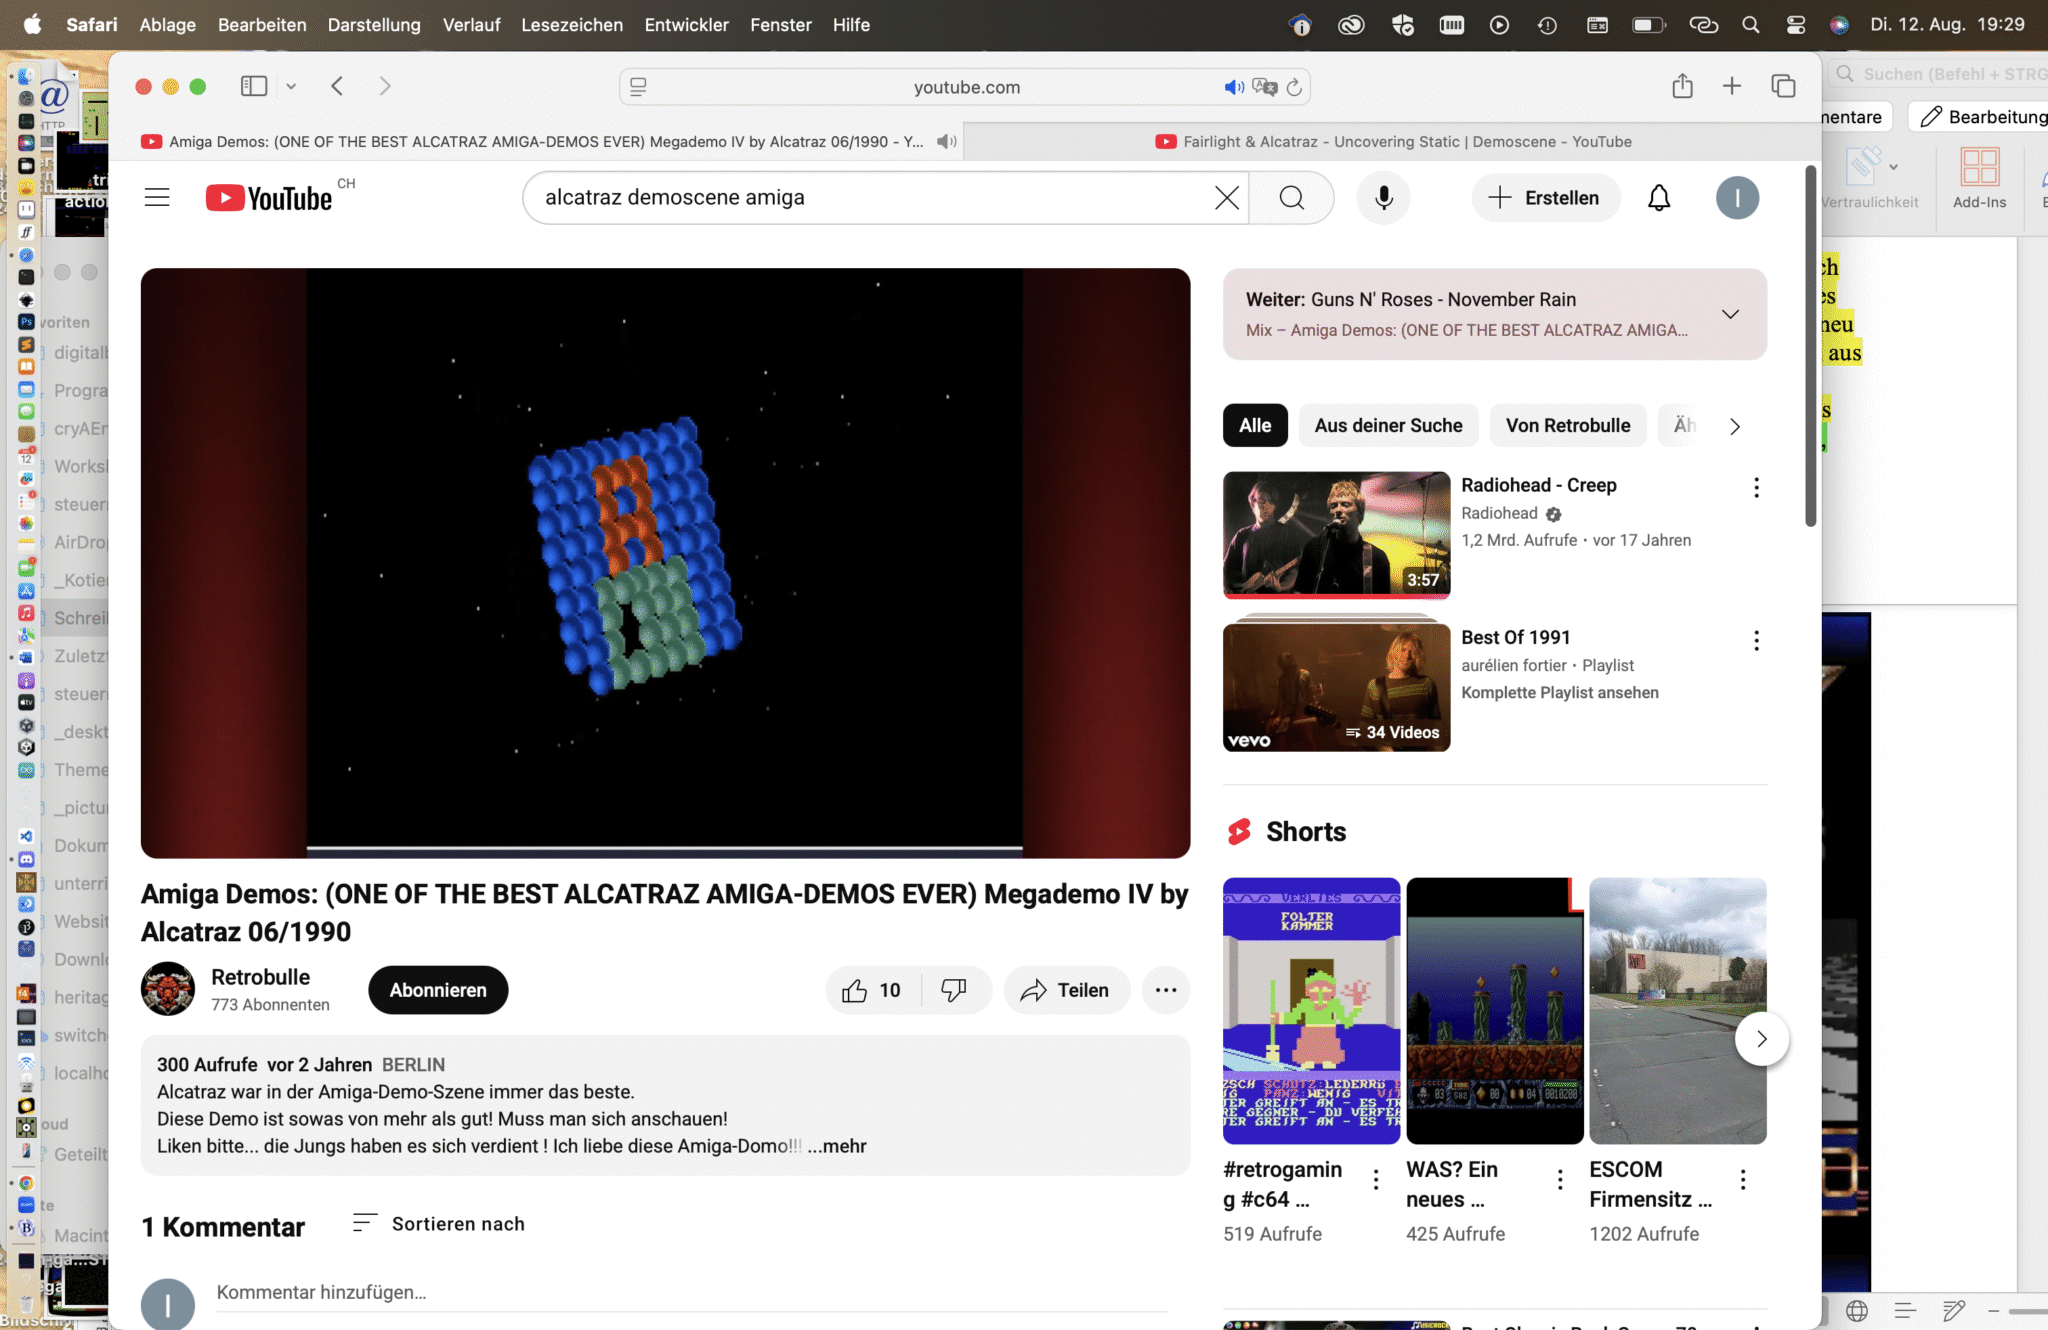Expand the November Rain mix panel

click(x=1730, y=314)
